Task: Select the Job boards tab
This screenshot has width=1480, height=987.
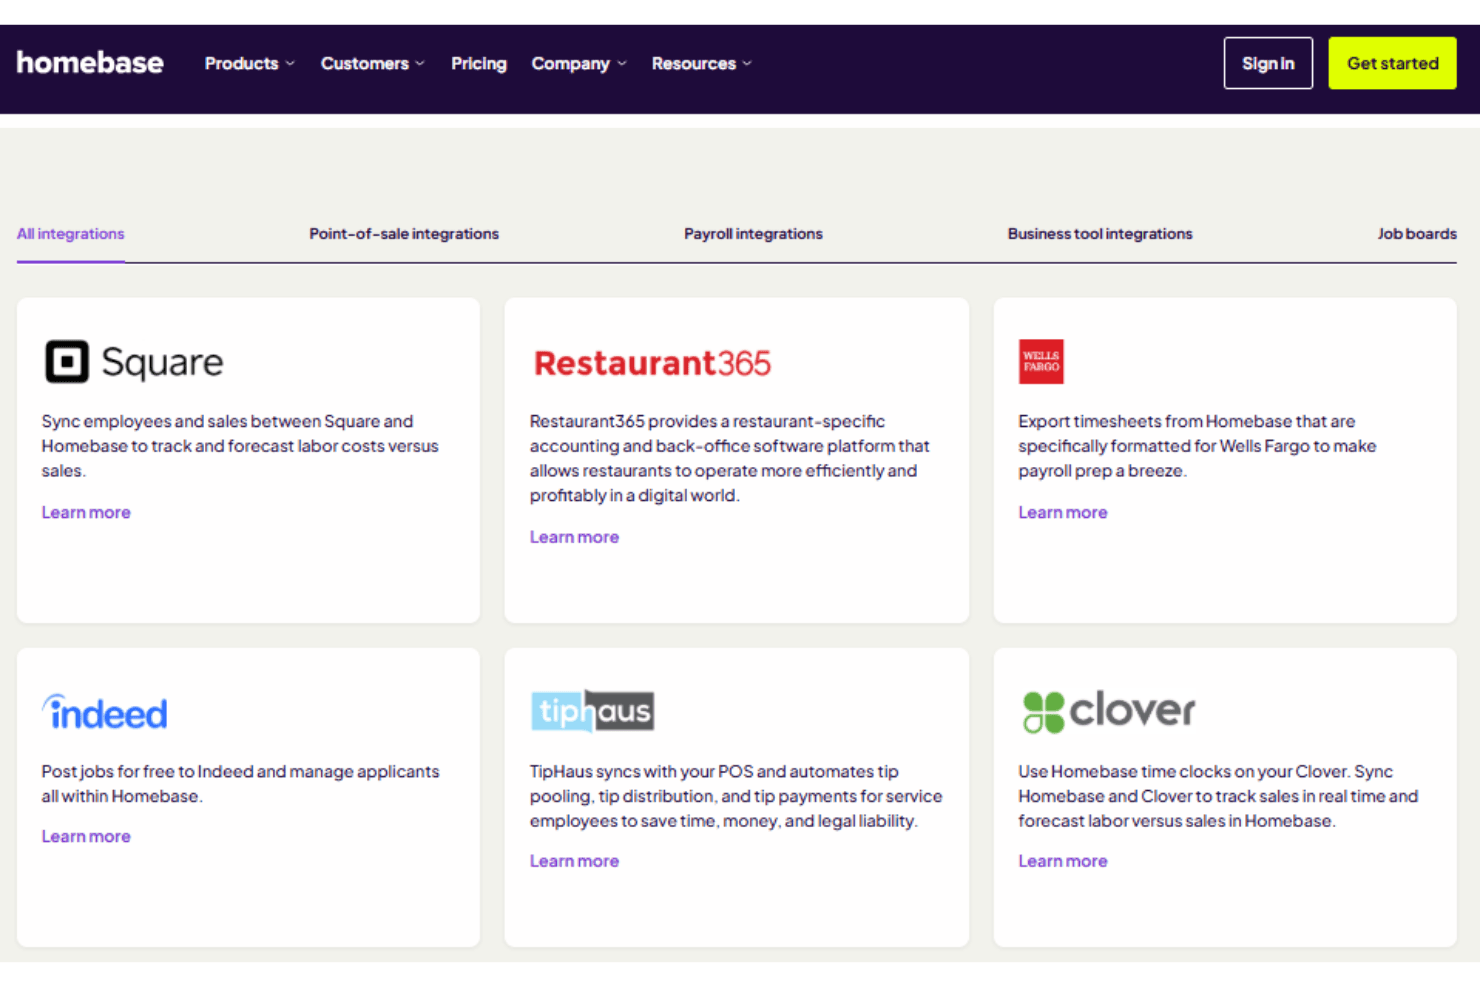Action: point(1417,234)
